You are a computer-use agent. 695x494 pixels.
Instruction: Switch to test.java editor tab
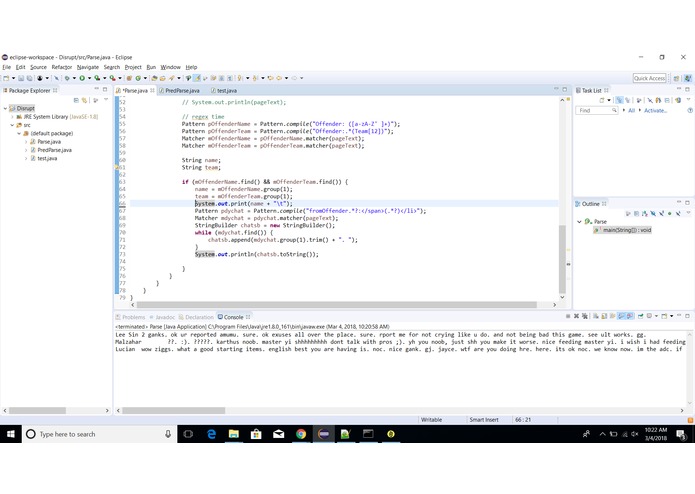224,90
